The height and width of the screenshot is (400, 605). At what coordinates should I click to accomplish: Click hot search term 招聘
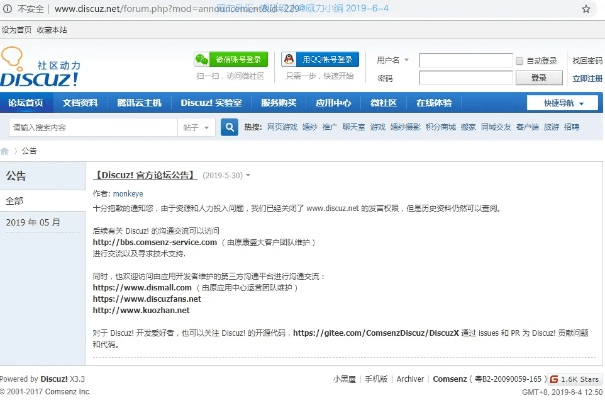571,127
